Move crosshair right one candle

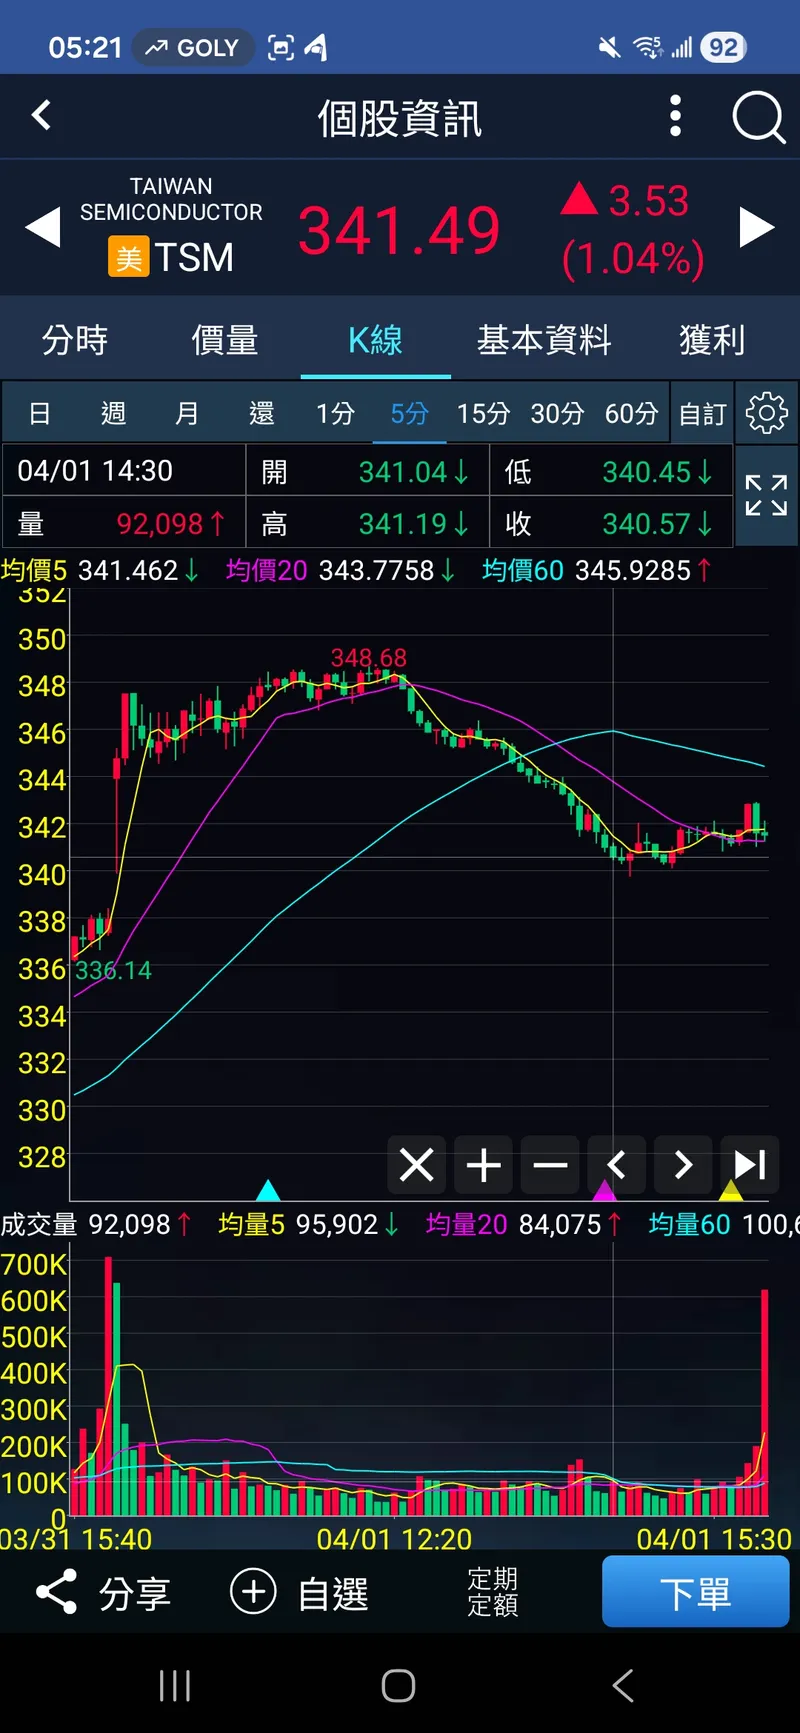coord(683,1165)
